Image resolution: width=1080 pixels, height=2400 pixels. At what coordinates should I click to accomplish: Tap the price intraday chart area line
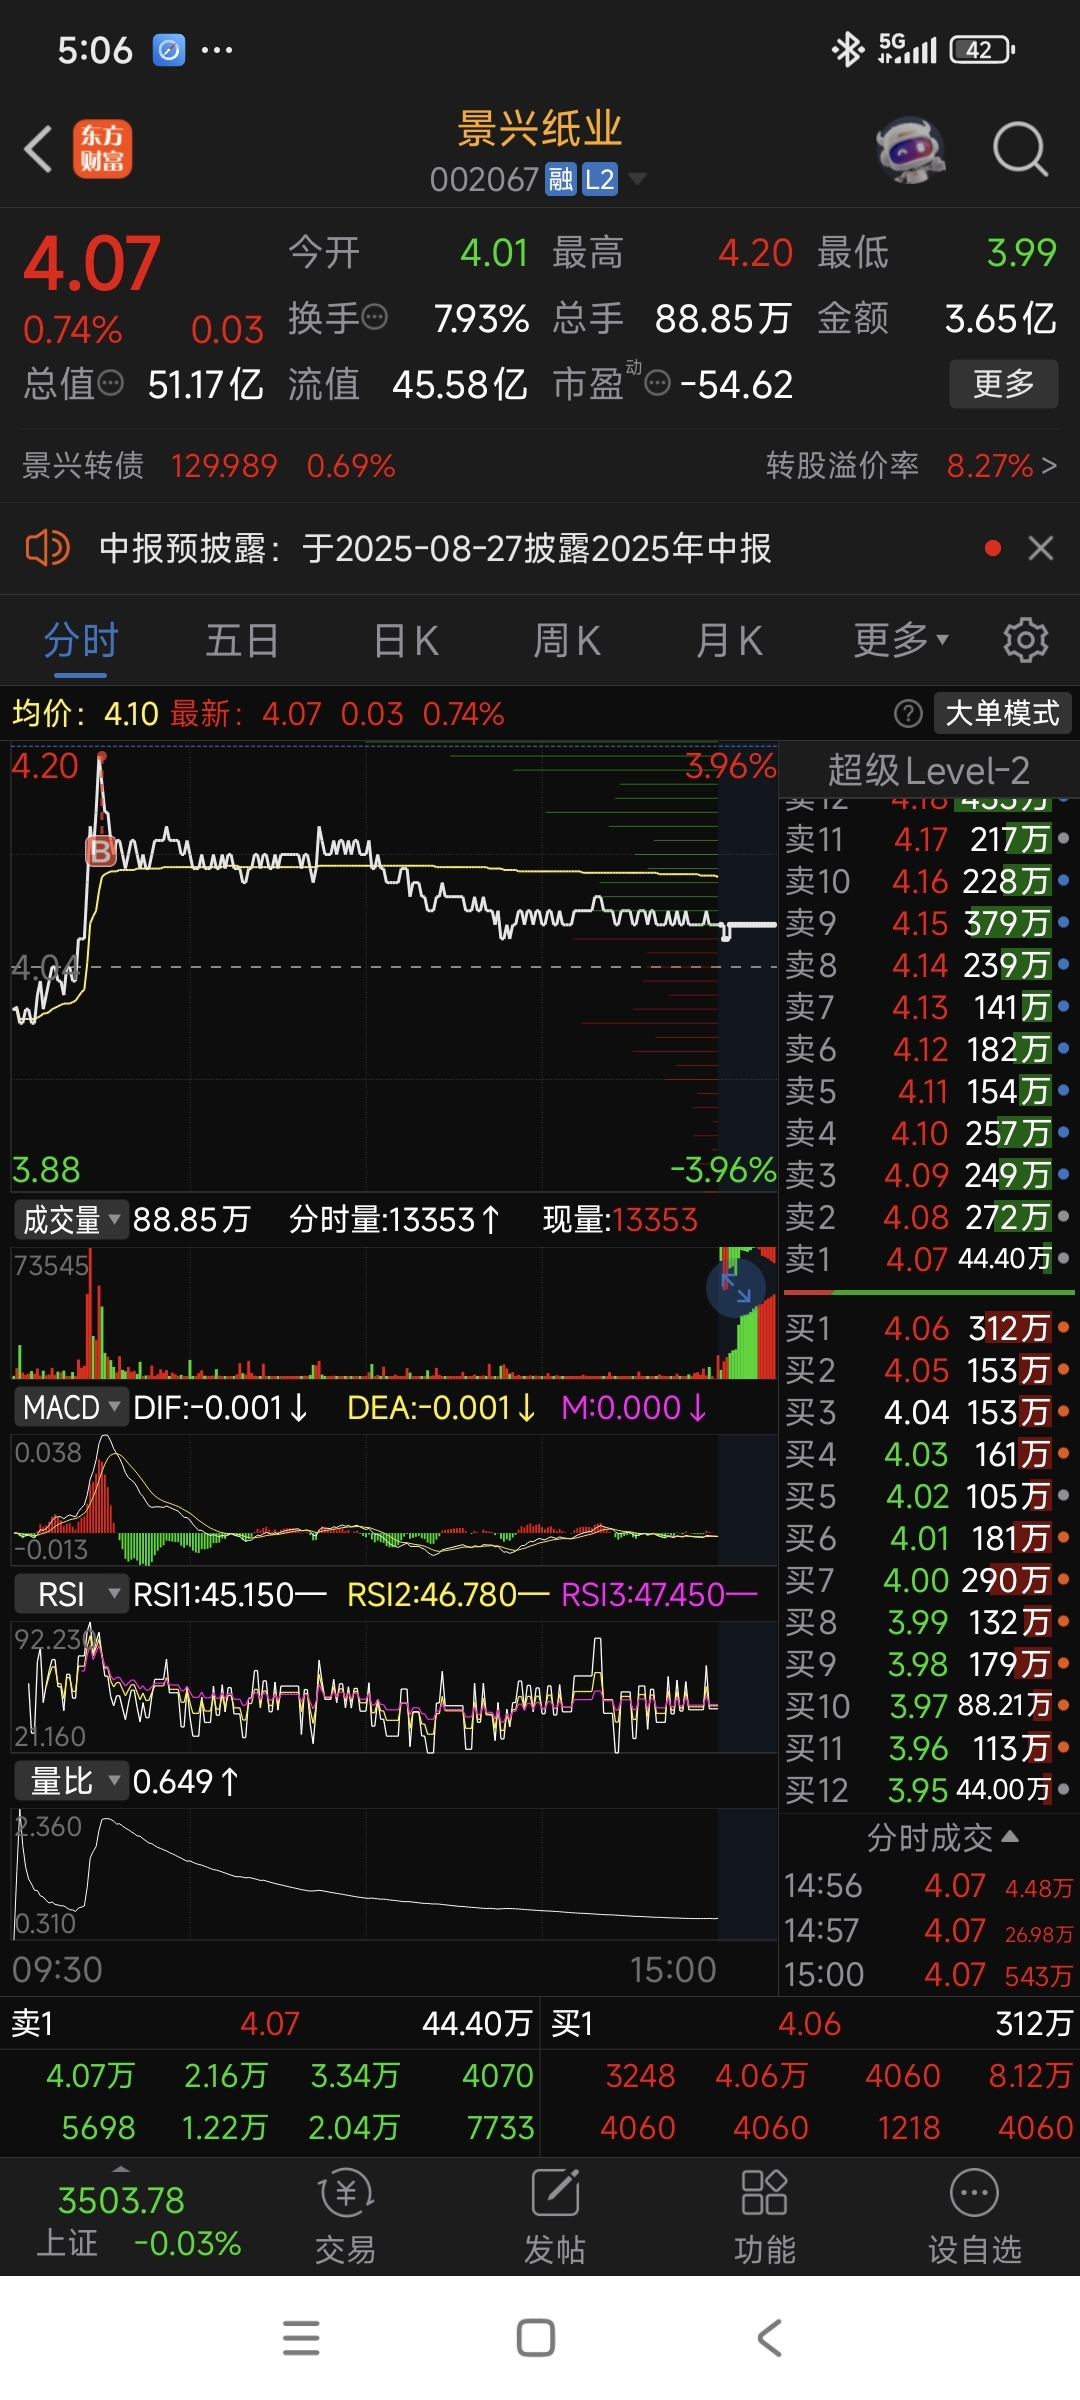coord(394,967)
